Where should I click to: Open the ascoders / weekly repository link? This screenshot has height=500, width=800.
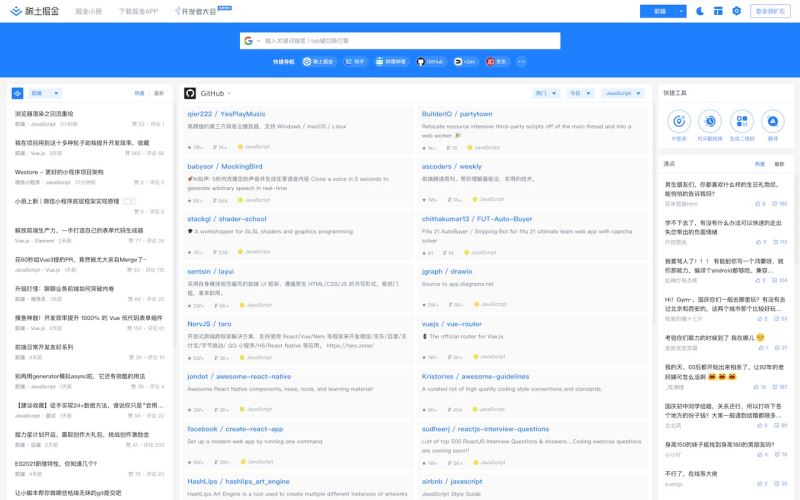click(452, 167)
